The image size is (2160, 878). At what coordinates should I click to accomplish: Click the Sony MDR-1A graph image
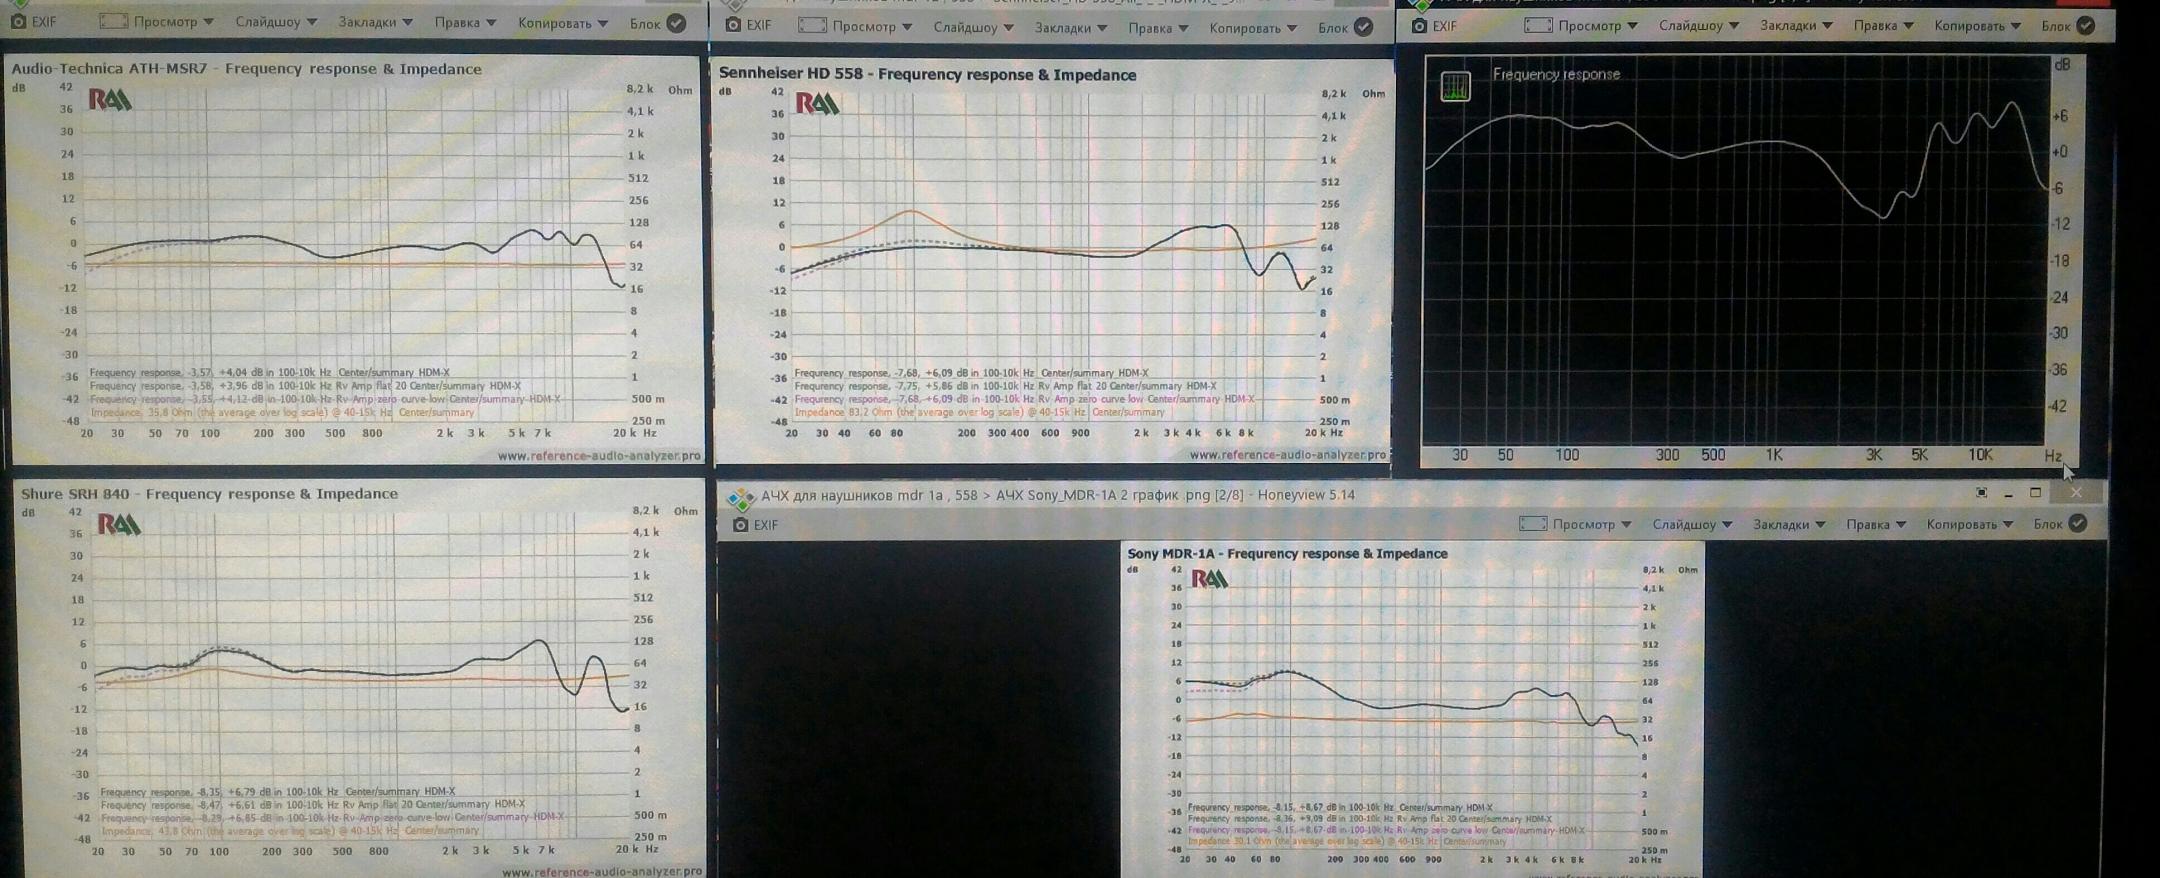coord(1412,708)
